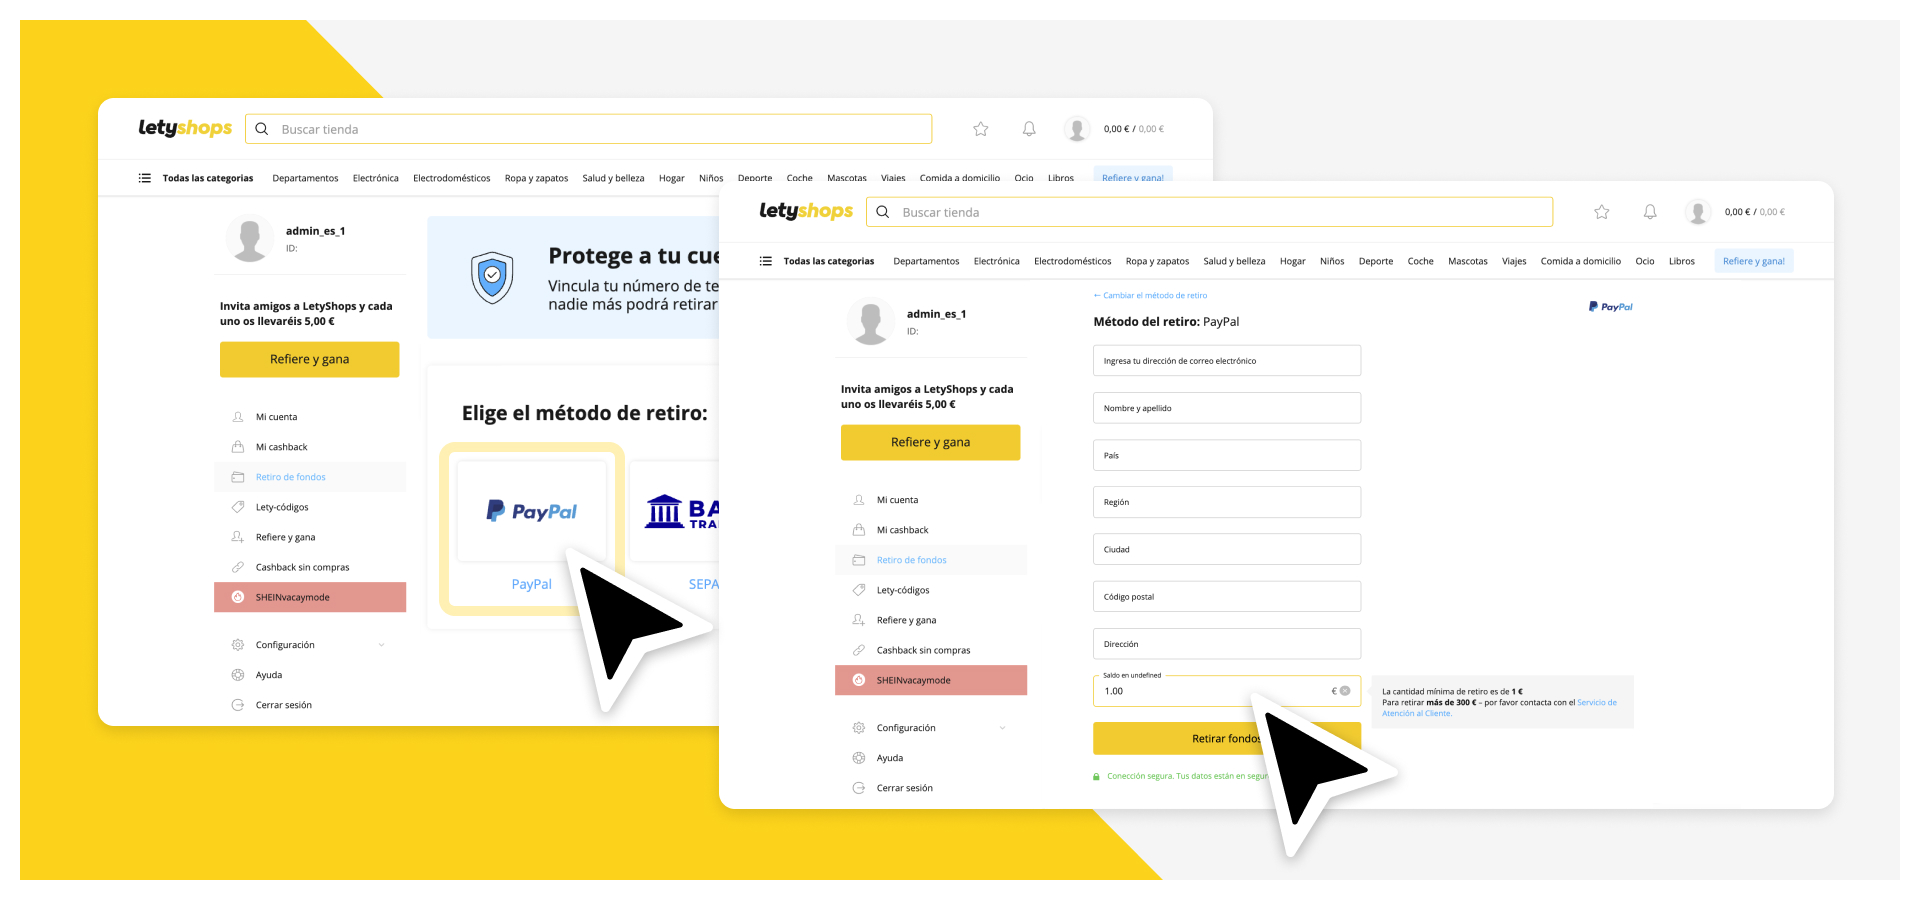Image resolution: width=1920 pixels, height=900 pixels.
Task: Click Lety-códigos tag icon in front window
Action: pos(858,590)
